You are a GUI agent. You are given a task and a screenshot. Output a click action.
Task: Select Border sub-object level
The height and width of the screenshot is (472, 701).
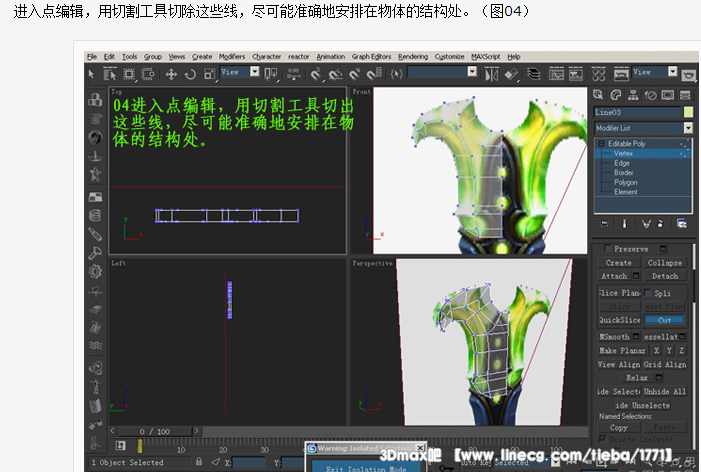pos(623,173)
